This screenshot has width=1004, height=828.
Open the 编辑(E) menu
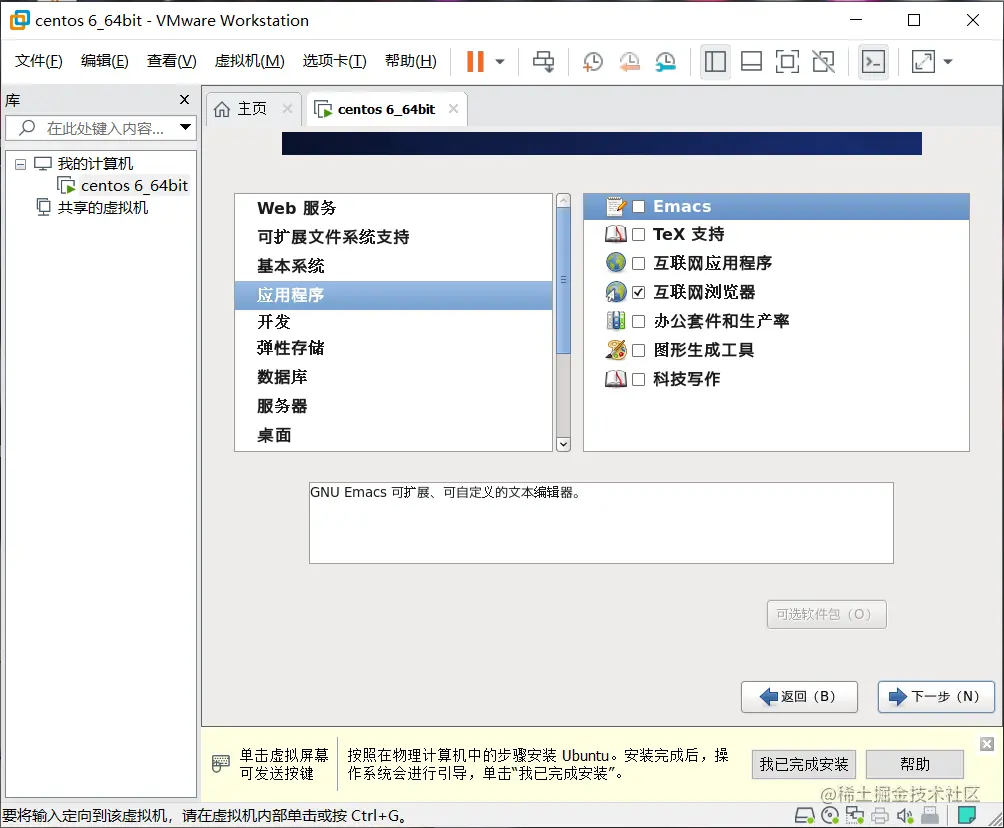click(104, 61)
